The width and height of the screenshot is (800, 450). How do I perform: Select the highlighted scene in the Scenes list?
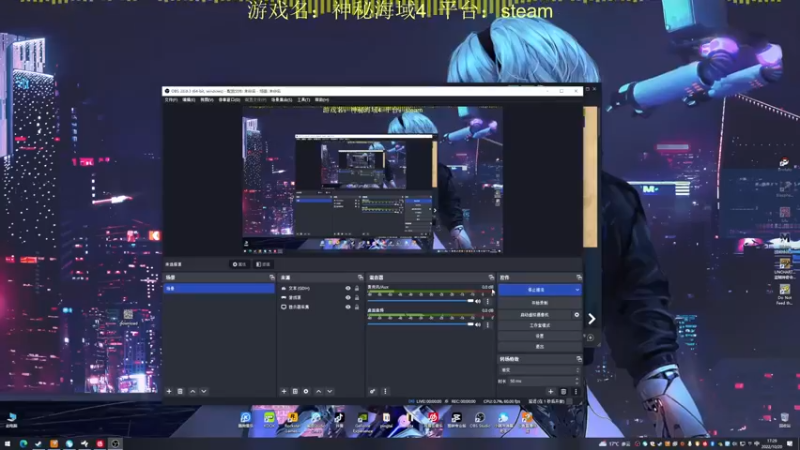point(219,288)
